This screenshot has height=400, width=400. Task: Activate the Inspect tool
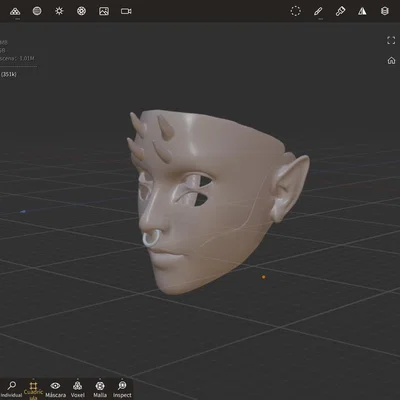click(x=122, y=389)
